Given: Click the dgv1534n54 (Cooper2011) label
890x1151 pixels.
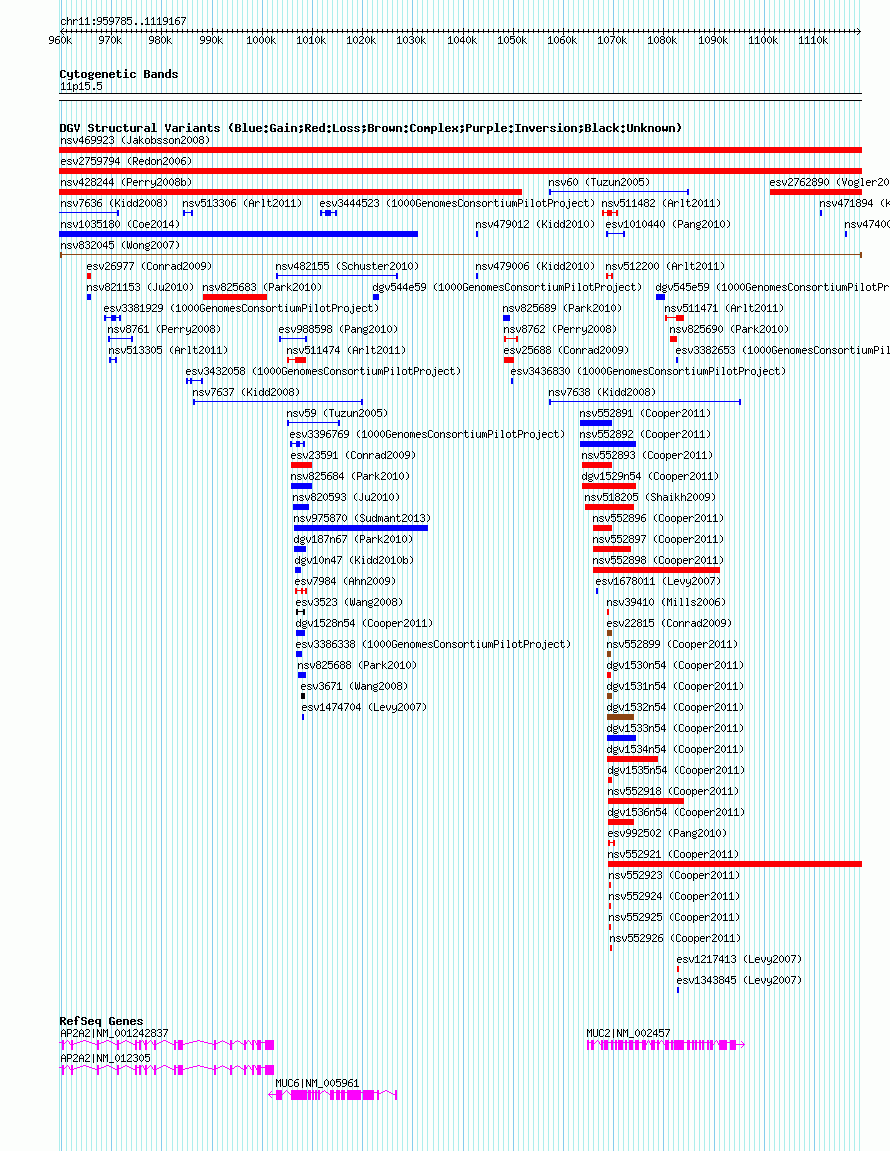Looking at the screenshot, I should (x=676, y=749).
